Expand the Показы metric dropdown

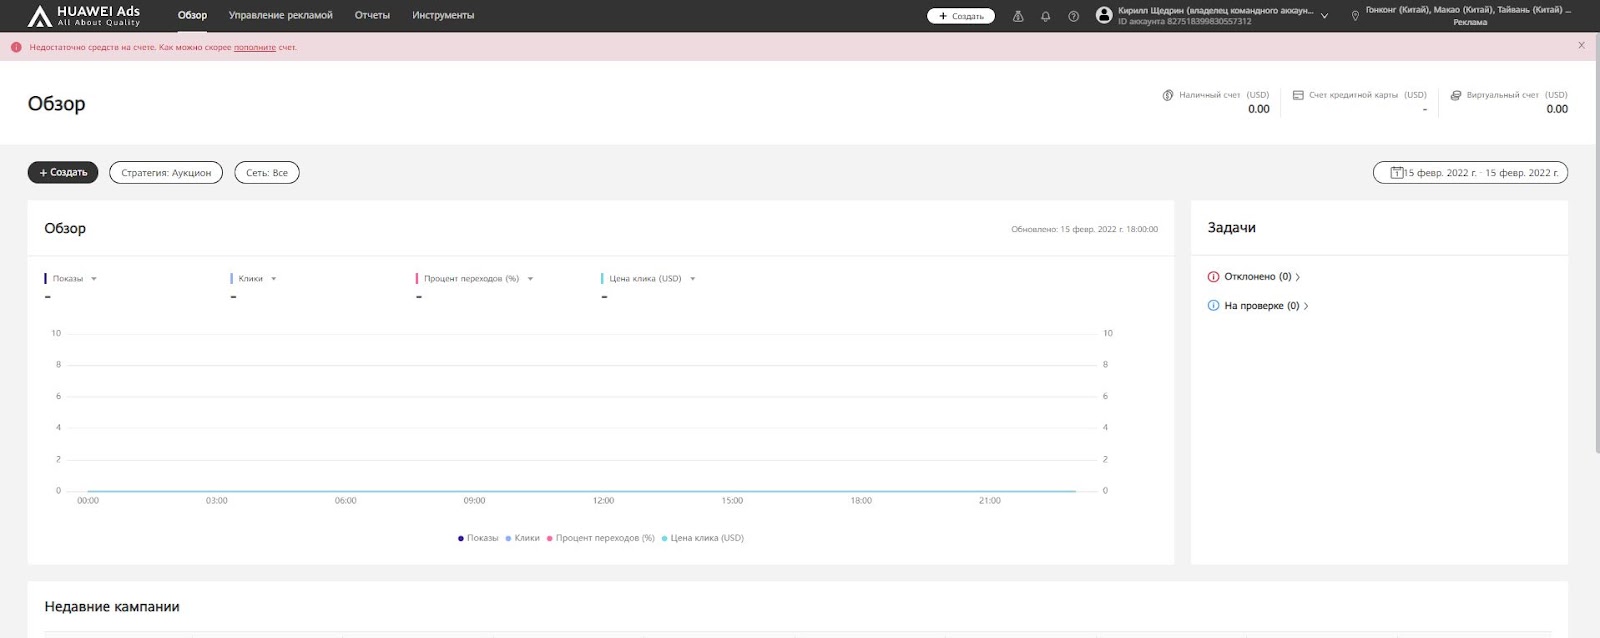pyautogui.click(x=94, y=279)
